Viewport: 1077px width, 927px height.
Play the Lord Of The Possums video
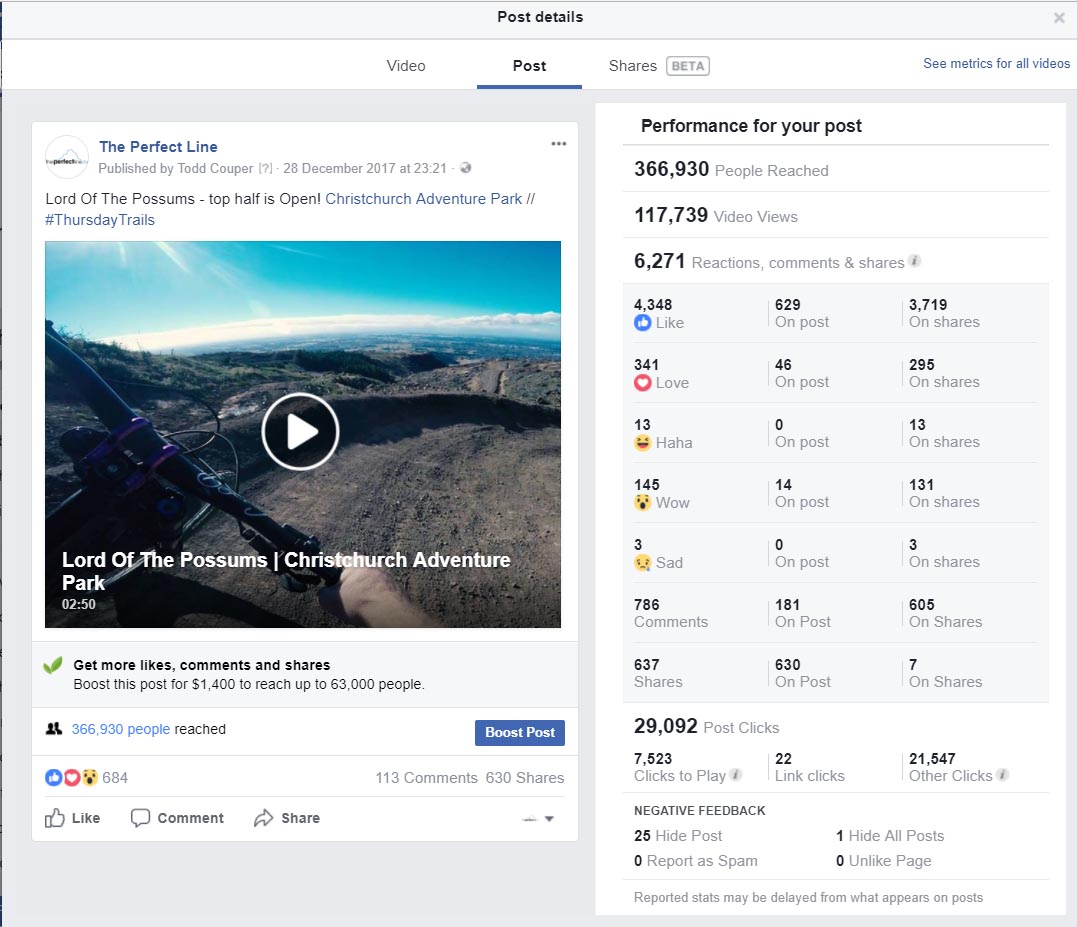pos(300,431)
